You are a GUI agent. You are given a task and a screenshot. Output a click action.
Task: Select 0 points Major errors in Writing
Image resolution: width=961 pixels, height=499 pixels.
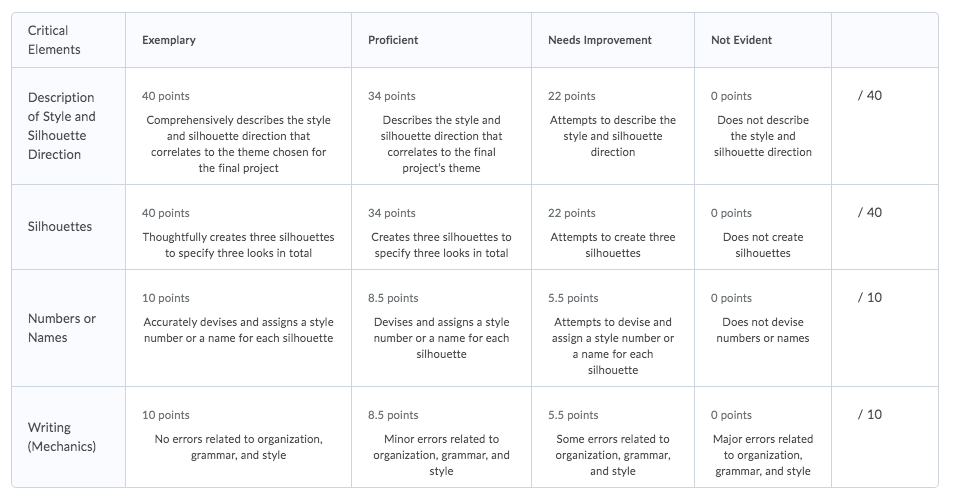tap(763, 437)
